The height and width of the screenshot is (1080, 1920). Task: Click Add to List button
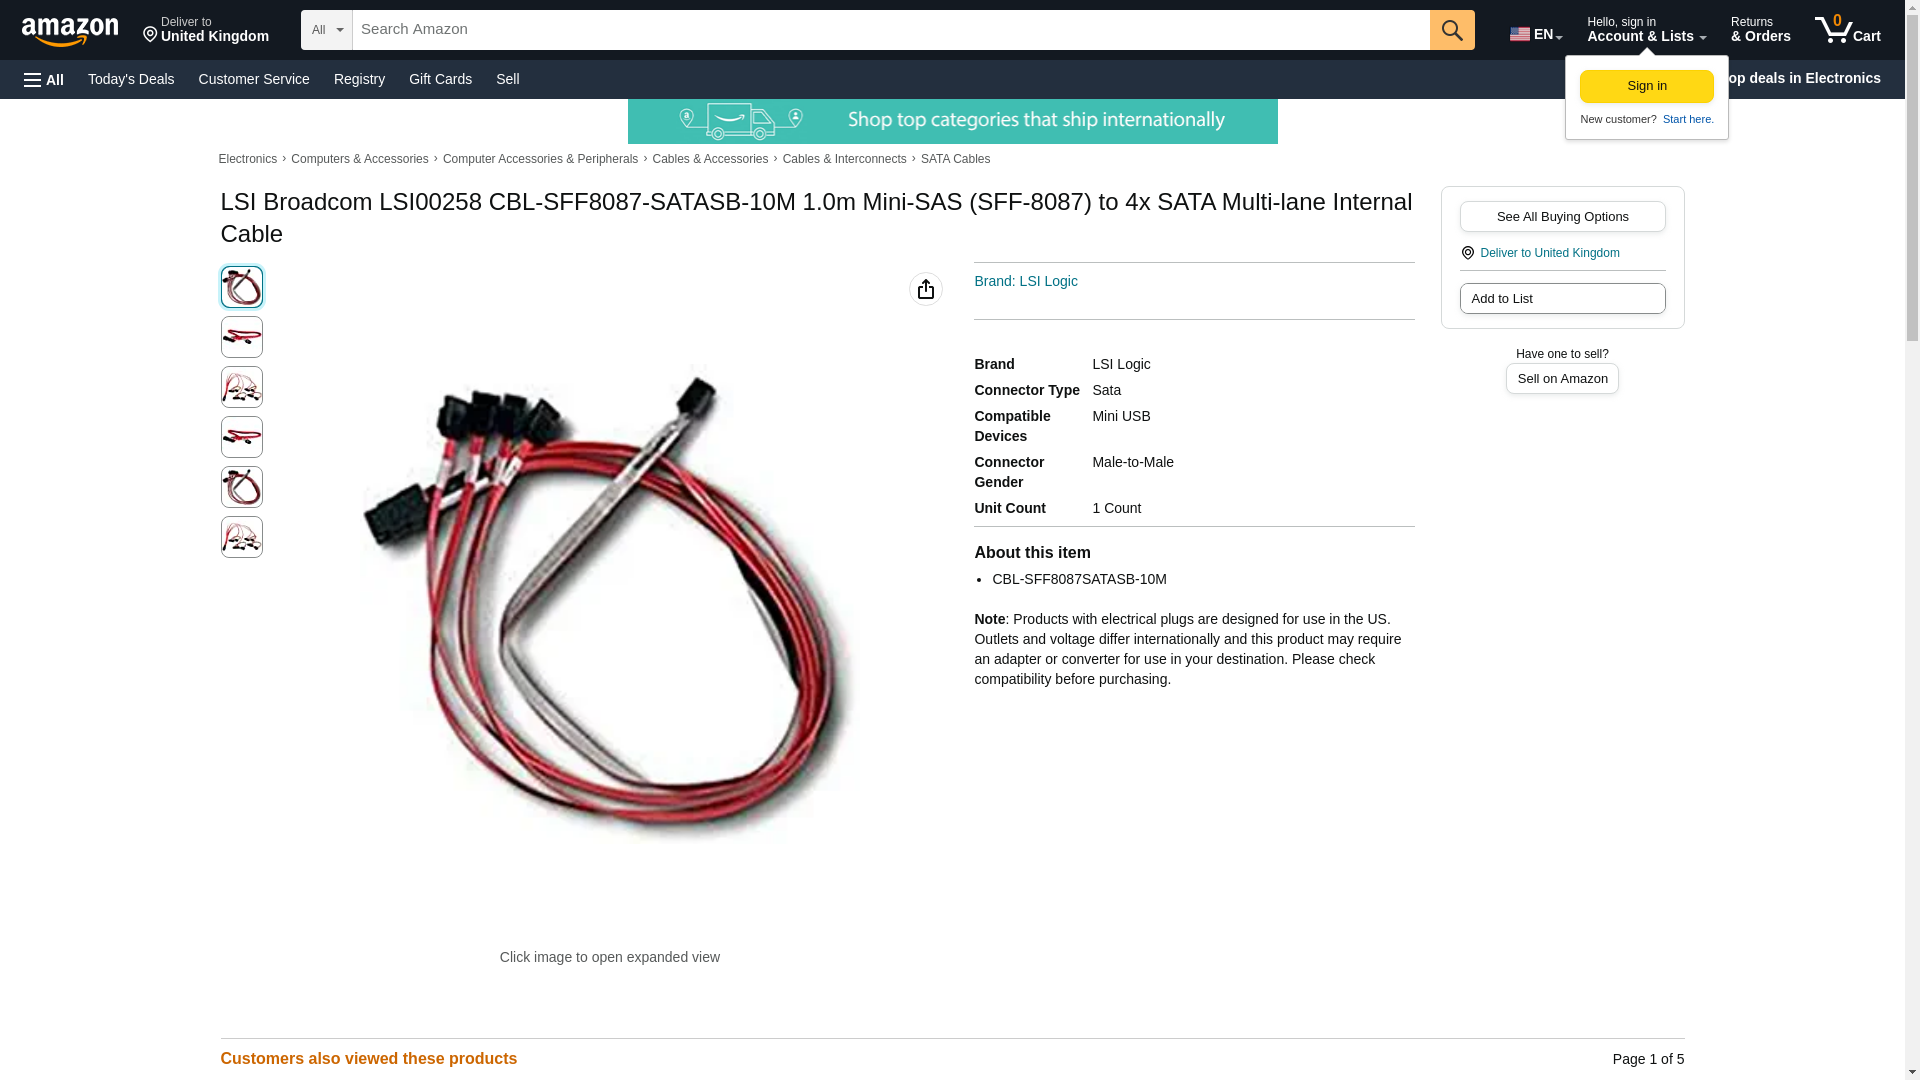(x=1562, y=298)
